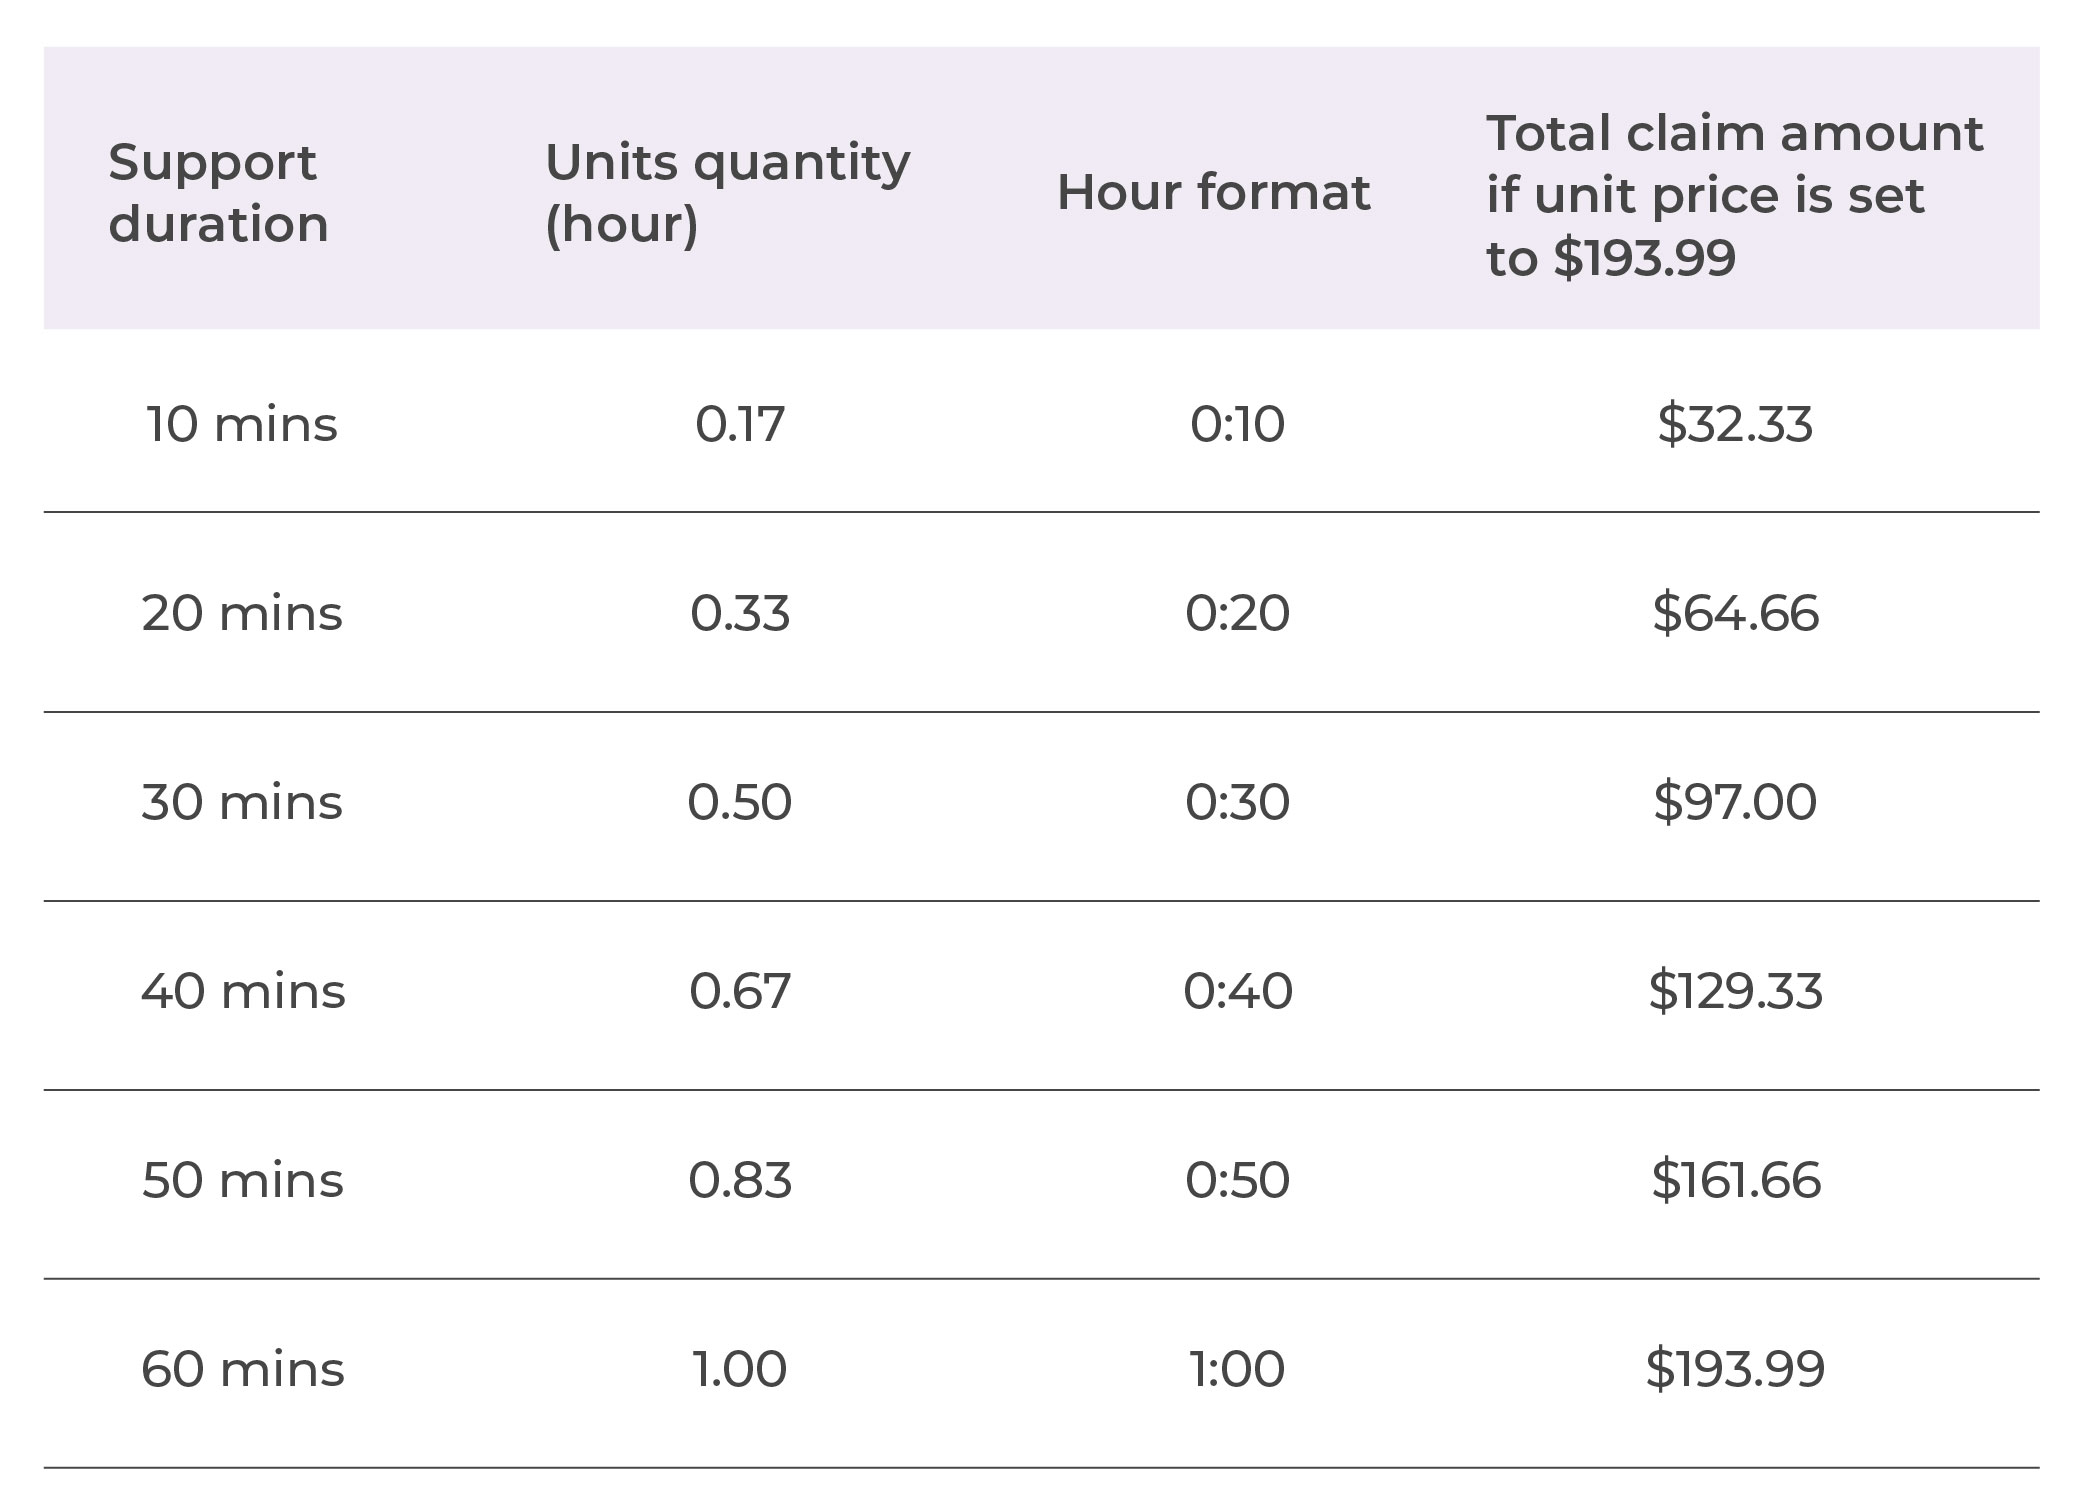
Task: Select the 0.17 units quantity cell
Action: 740,424
